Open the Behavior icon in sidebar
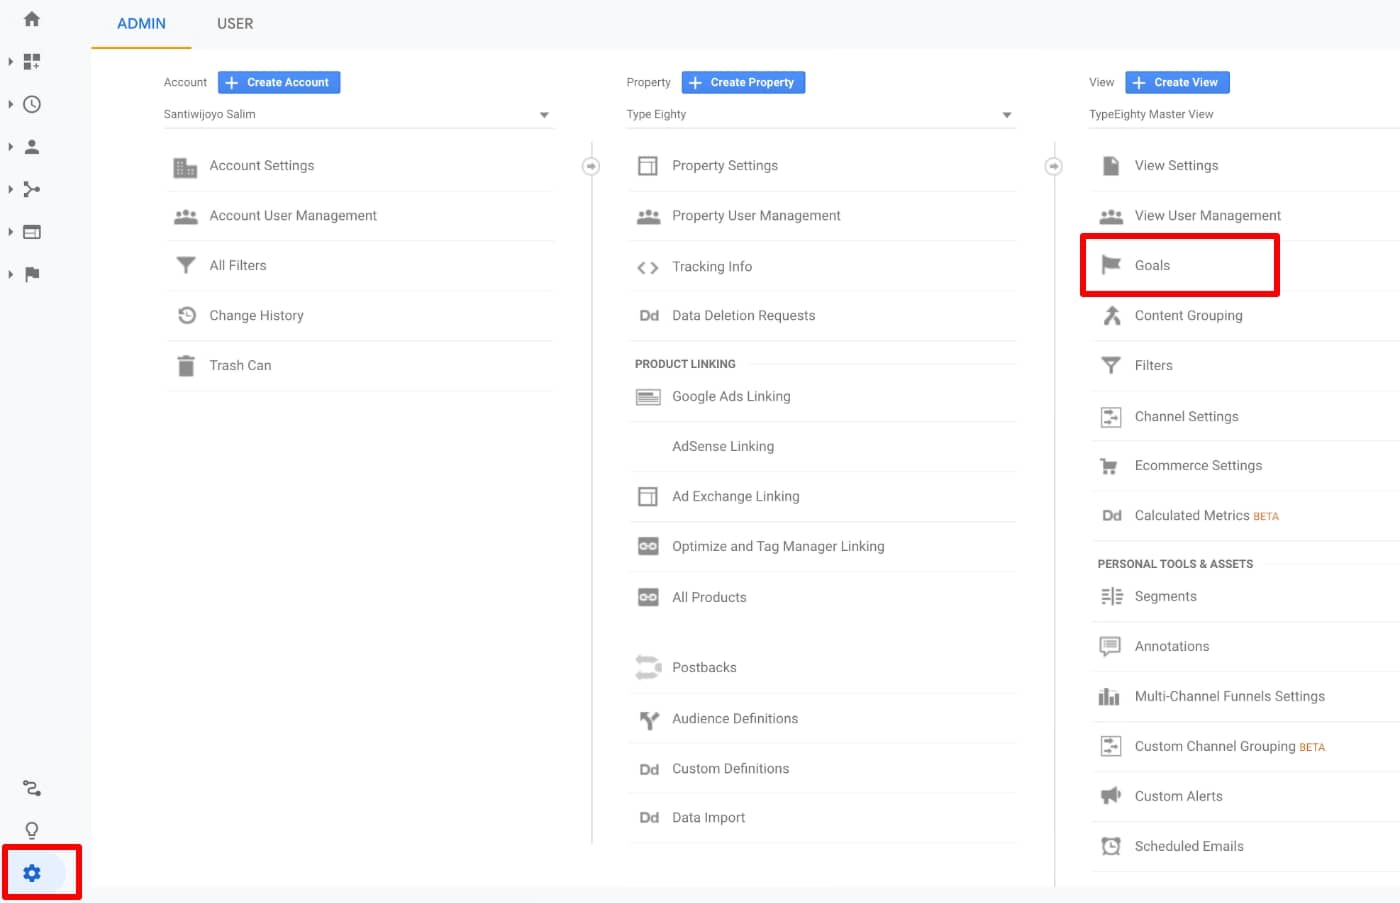Image resolution: width=1400 pixels, height=903 pixels. (x=32, y=232)
